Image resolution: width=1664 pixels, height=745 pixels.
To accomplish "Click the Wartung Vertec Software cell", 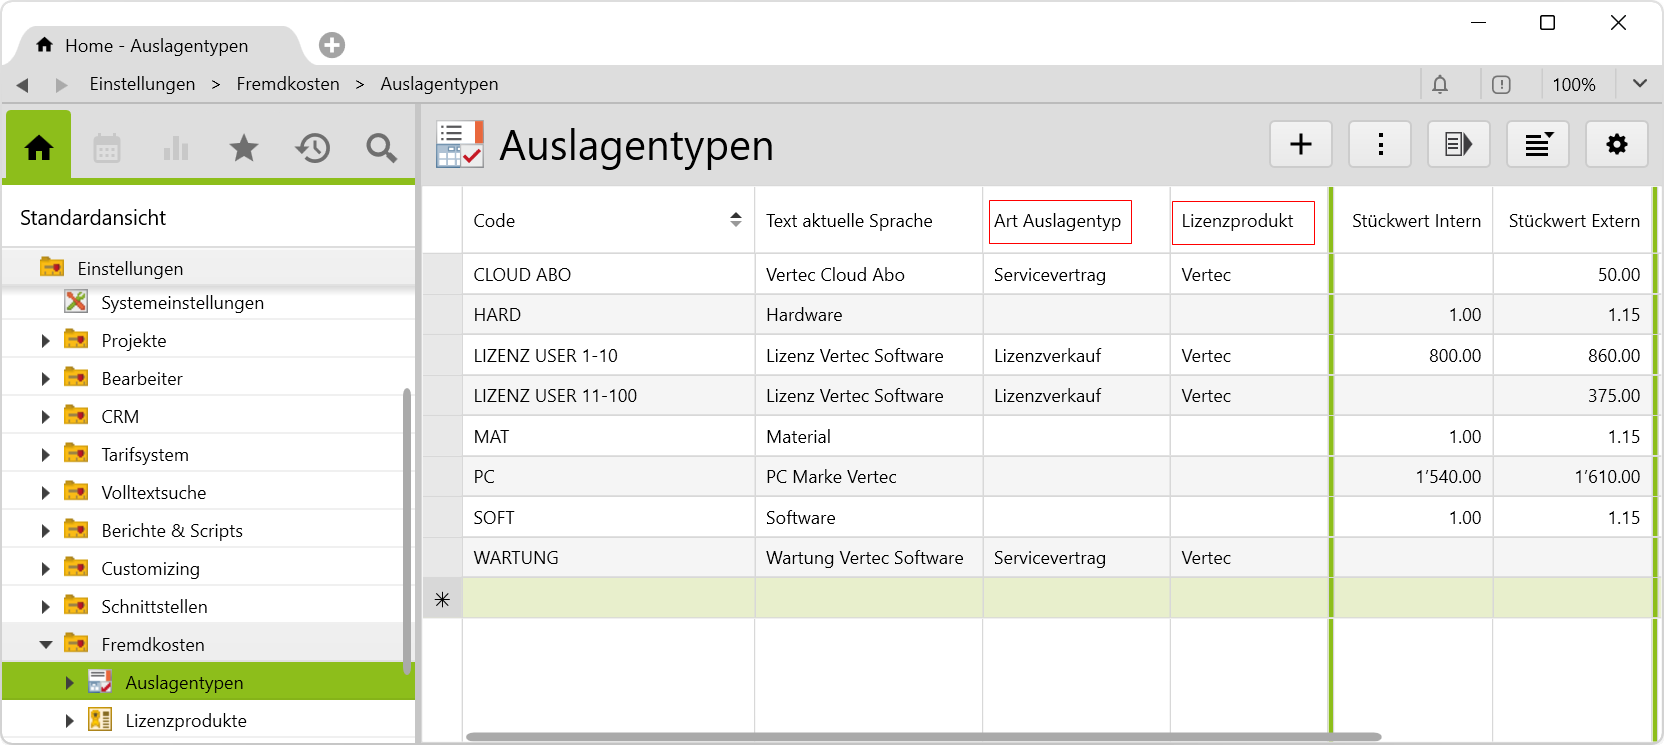I will pos(868,557).
